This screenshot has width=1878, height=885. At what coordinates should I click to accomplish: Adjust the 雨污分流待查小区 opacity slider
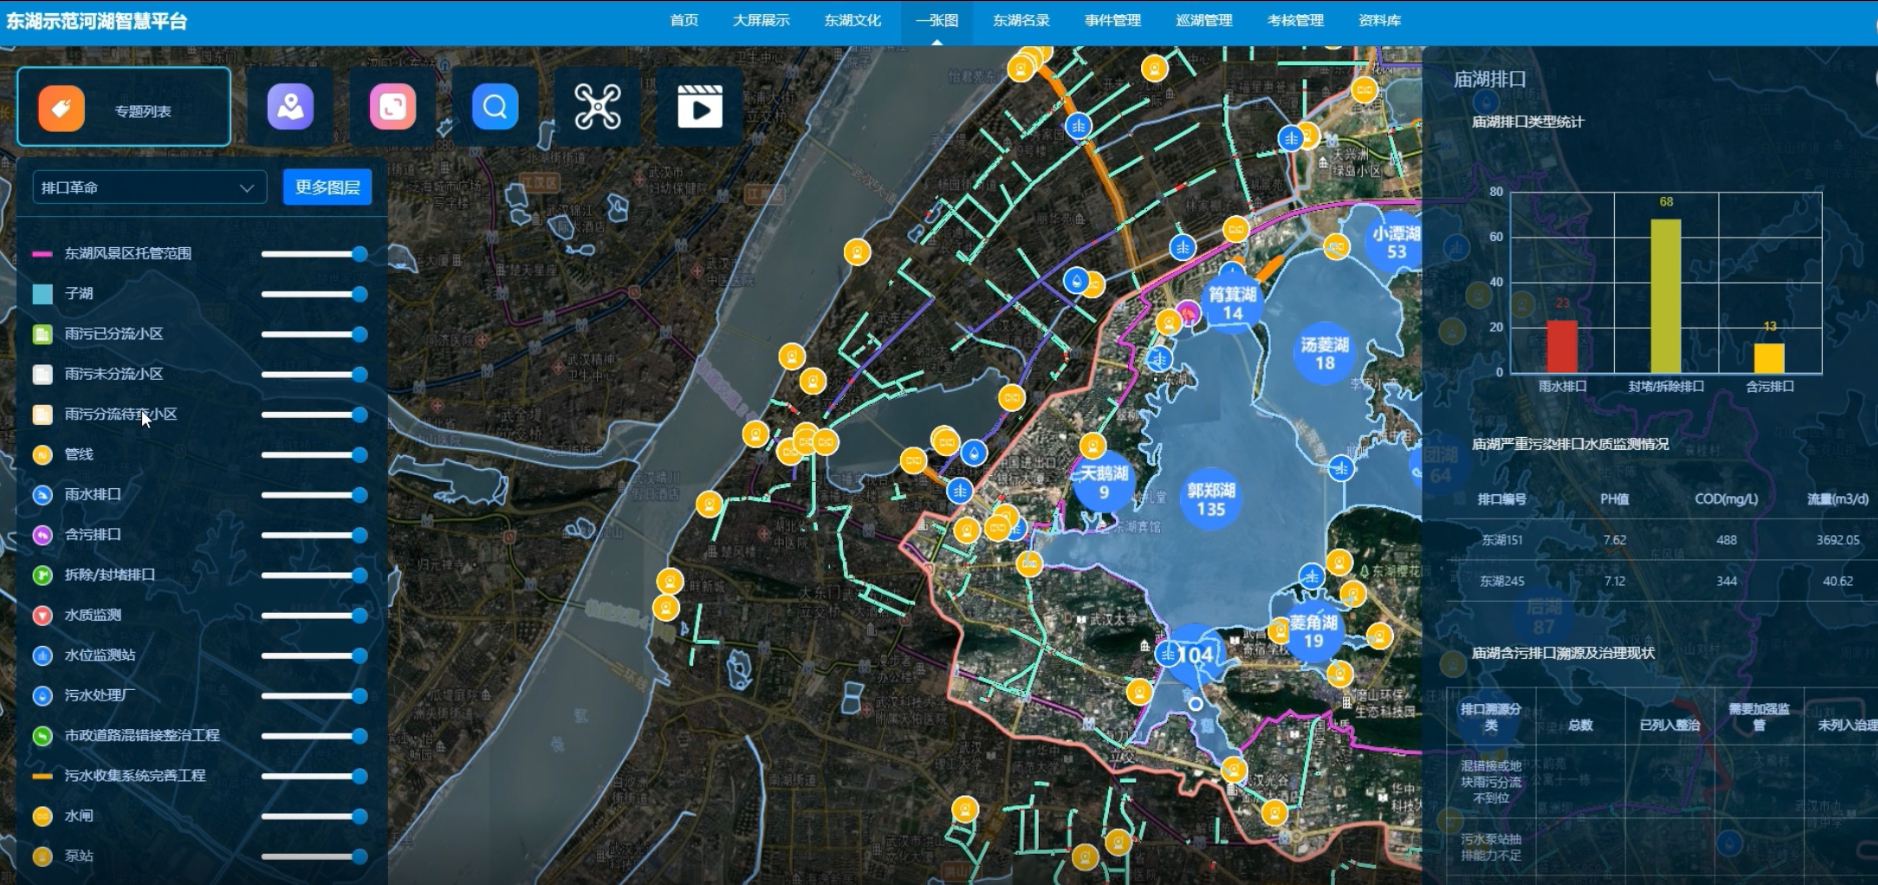pos(314,414)
